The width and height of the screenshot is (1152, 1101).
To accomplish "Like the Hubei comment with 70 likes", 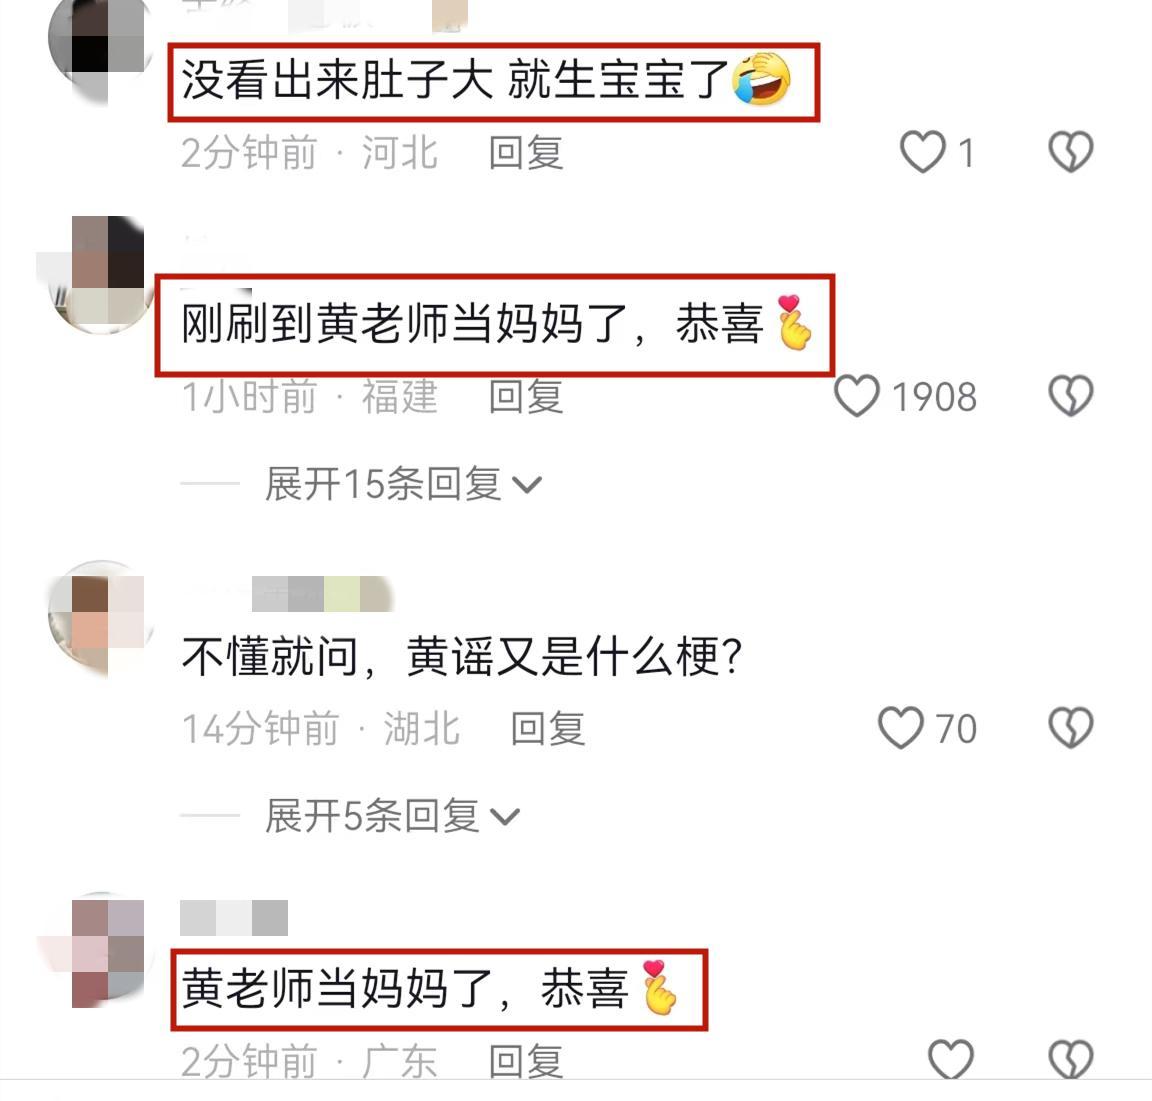I will [x=901, y=728].
